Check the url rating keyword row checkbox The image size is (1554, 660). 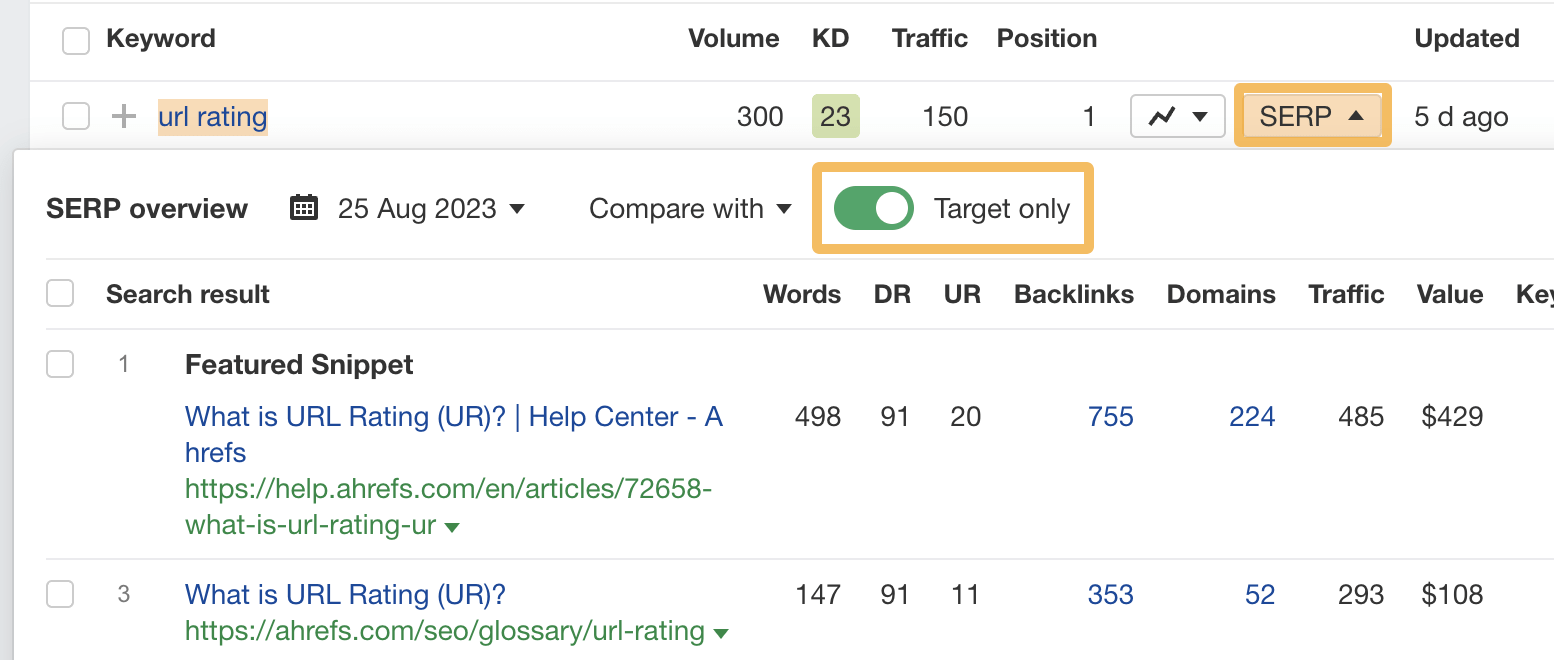(x=75, y=116)
